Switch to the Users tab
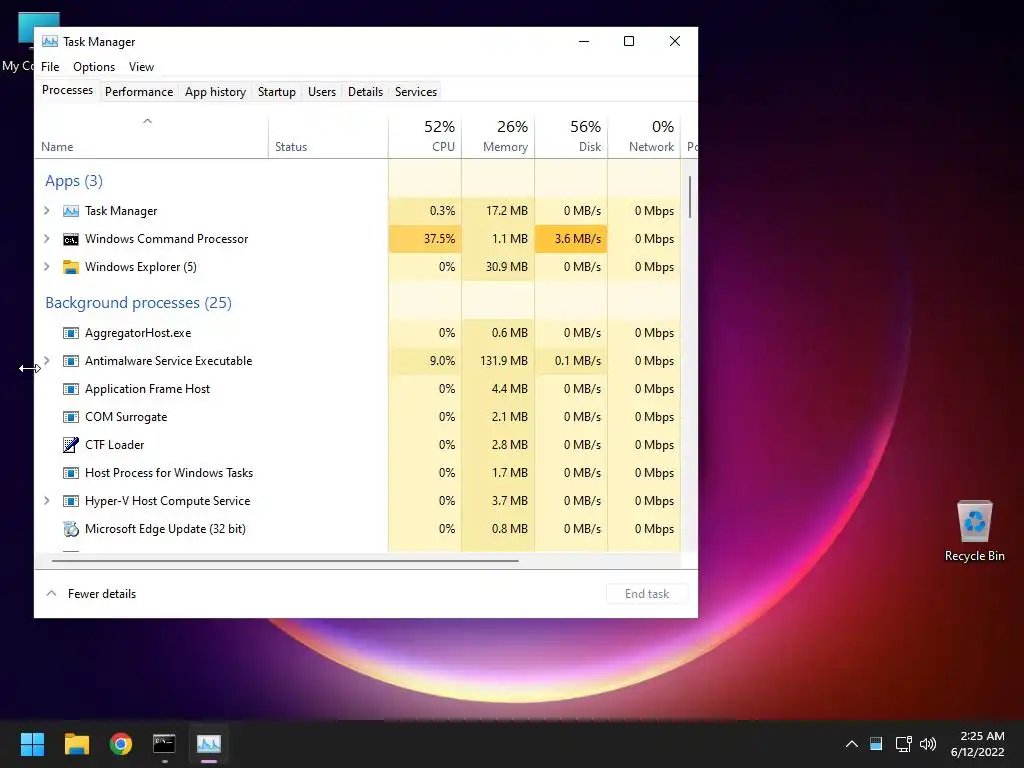The image size is (1024, 768). pyautogui.click(x=322, y=92)
